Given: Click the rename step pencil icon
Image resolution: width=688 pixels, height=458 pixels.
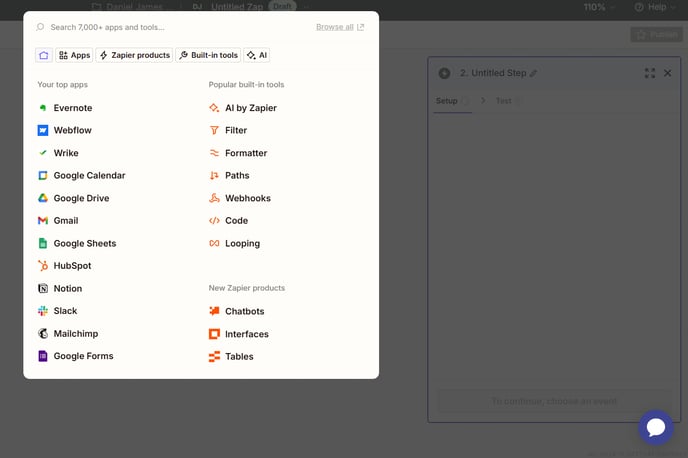Looking at the screenshot, I should pyautogui.click(x=533, y=73).
